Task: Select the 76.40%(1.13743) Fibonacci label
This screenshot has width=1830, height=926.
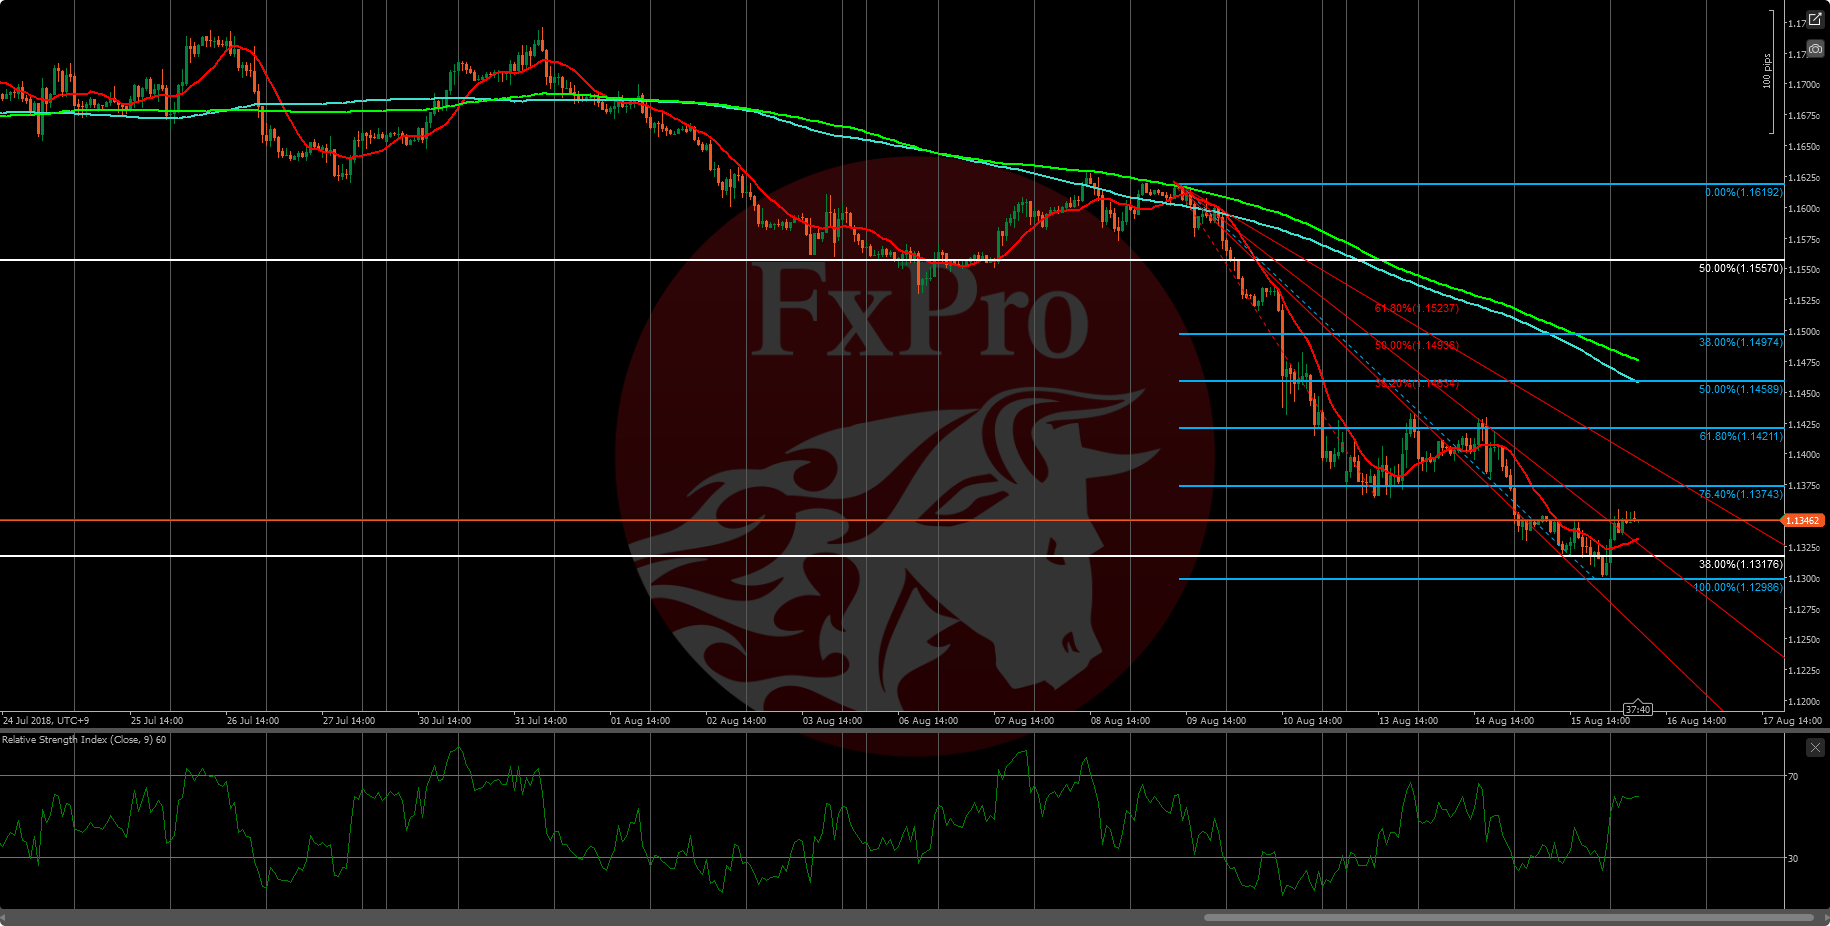Action: coord(1741,494)
